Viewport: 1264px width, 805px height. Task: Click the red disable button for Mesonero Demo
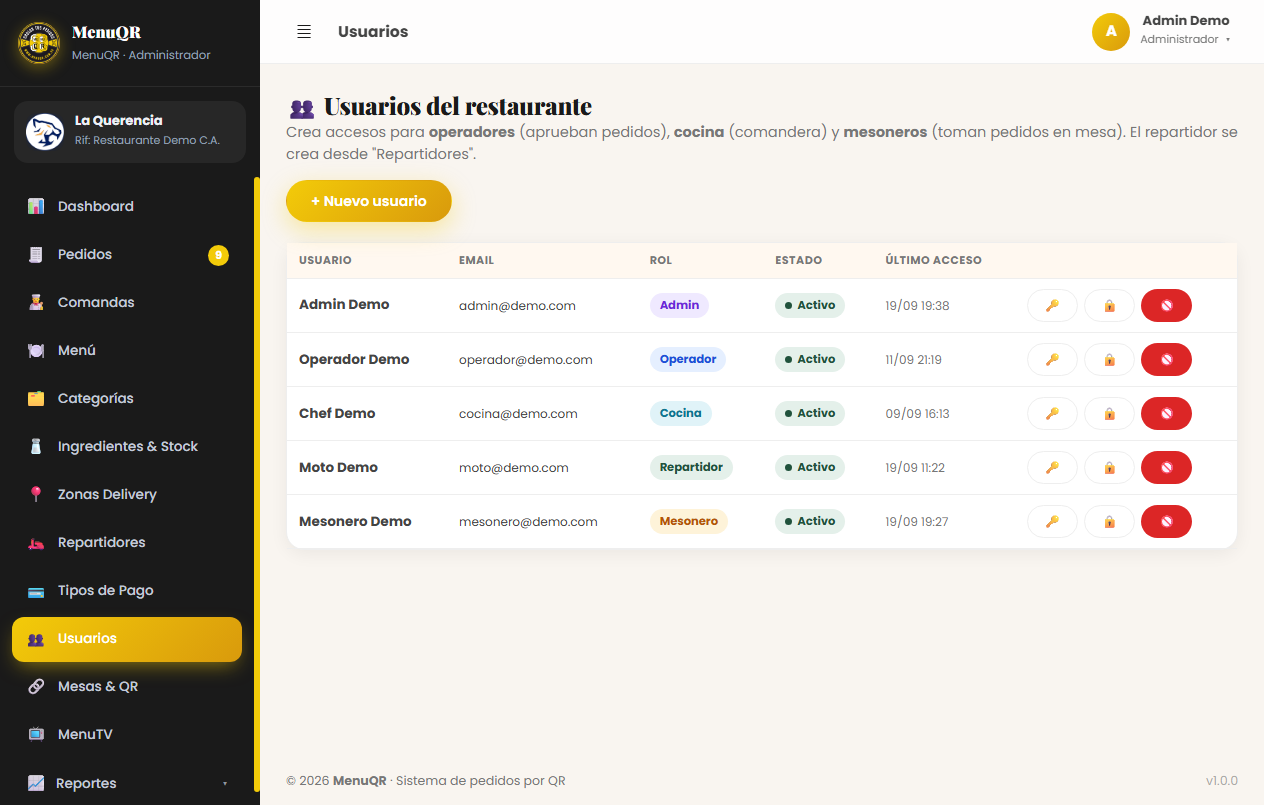click(x=1166, y=521)
